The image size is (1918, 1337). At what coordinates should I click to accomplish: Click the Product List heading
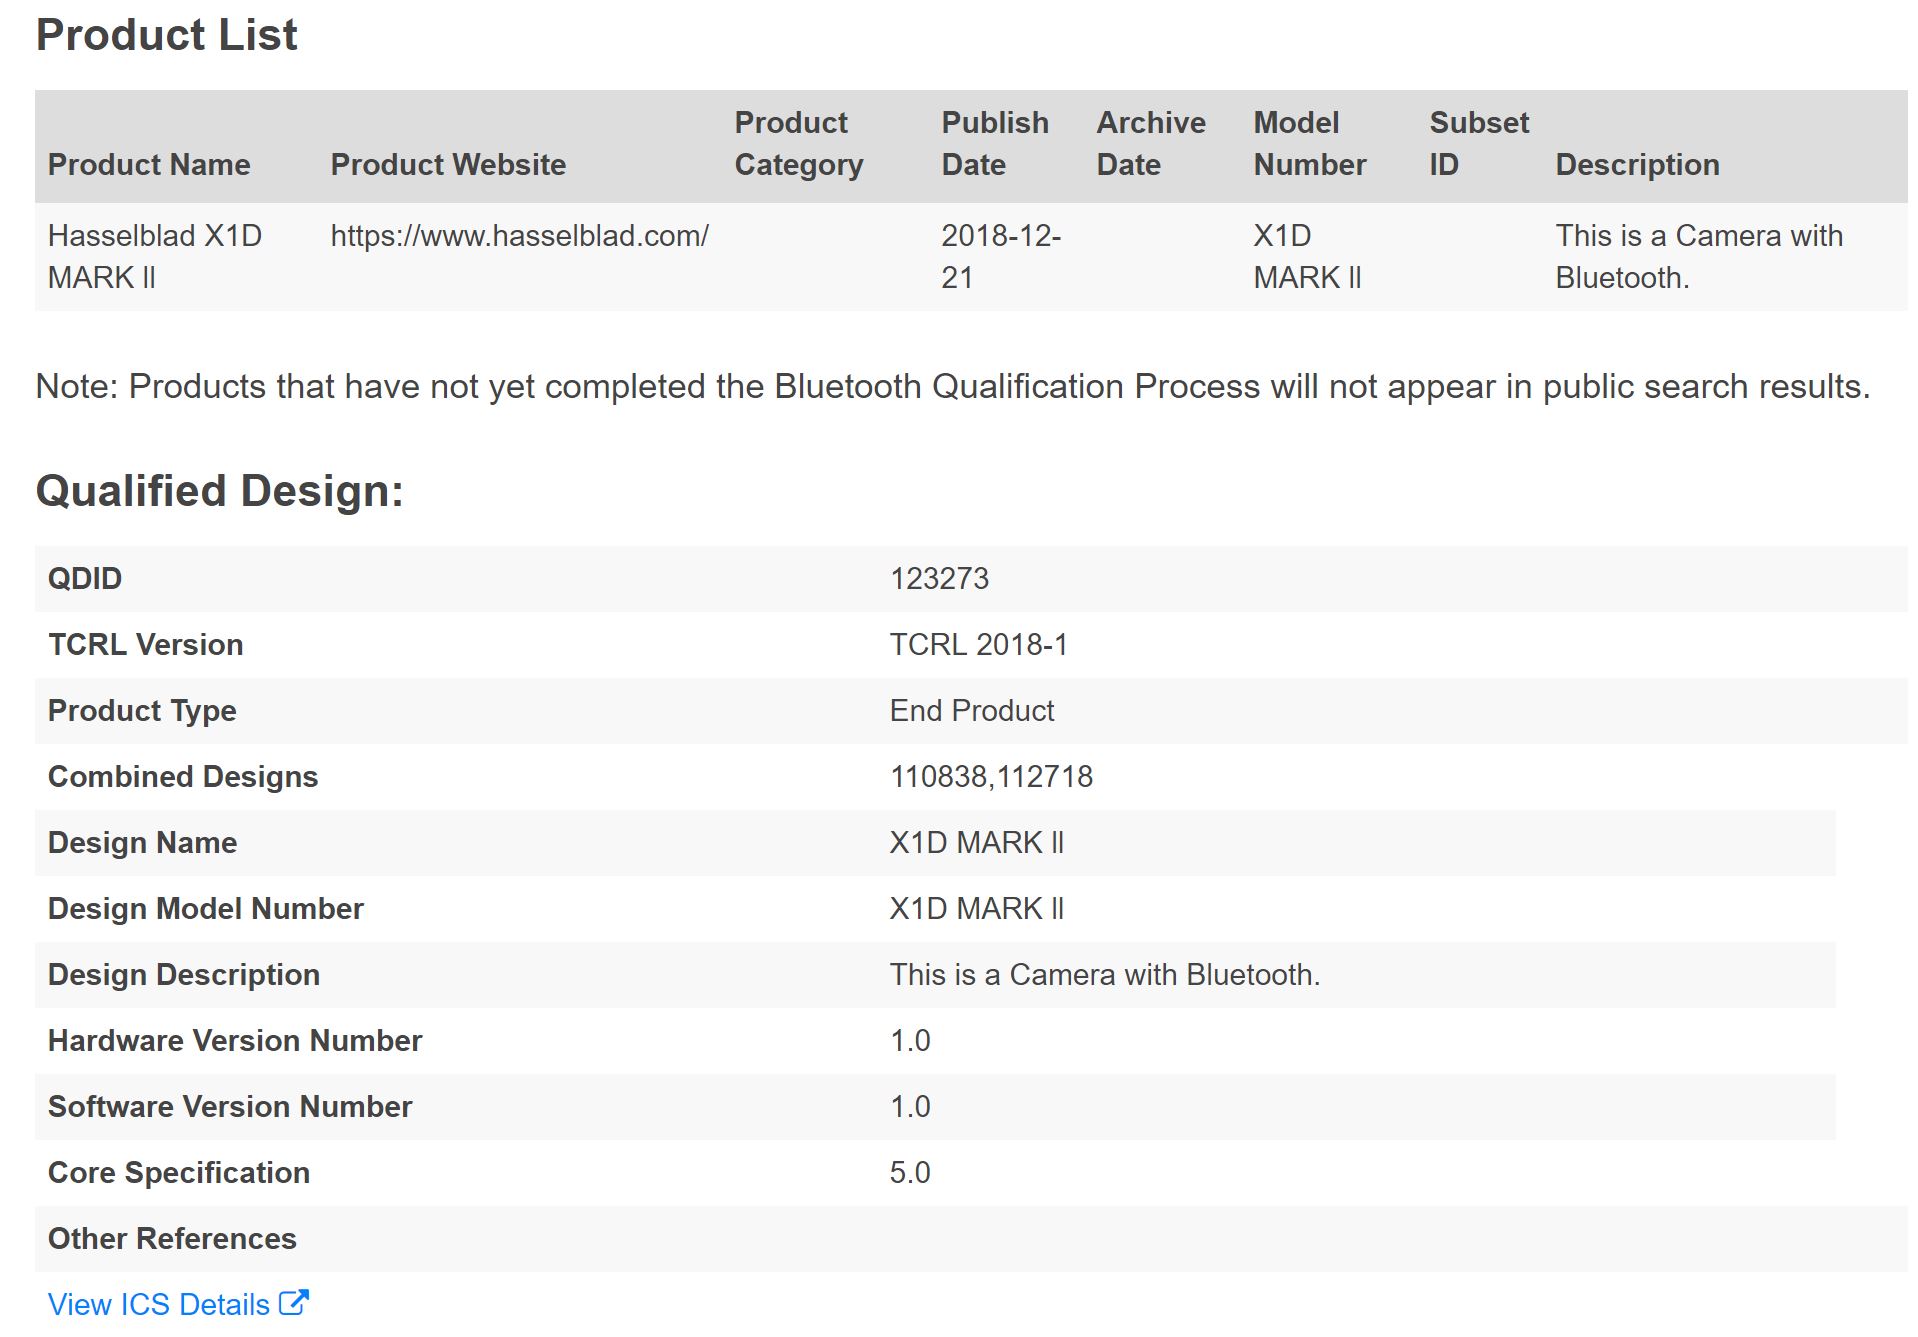[x=166, y=35]
